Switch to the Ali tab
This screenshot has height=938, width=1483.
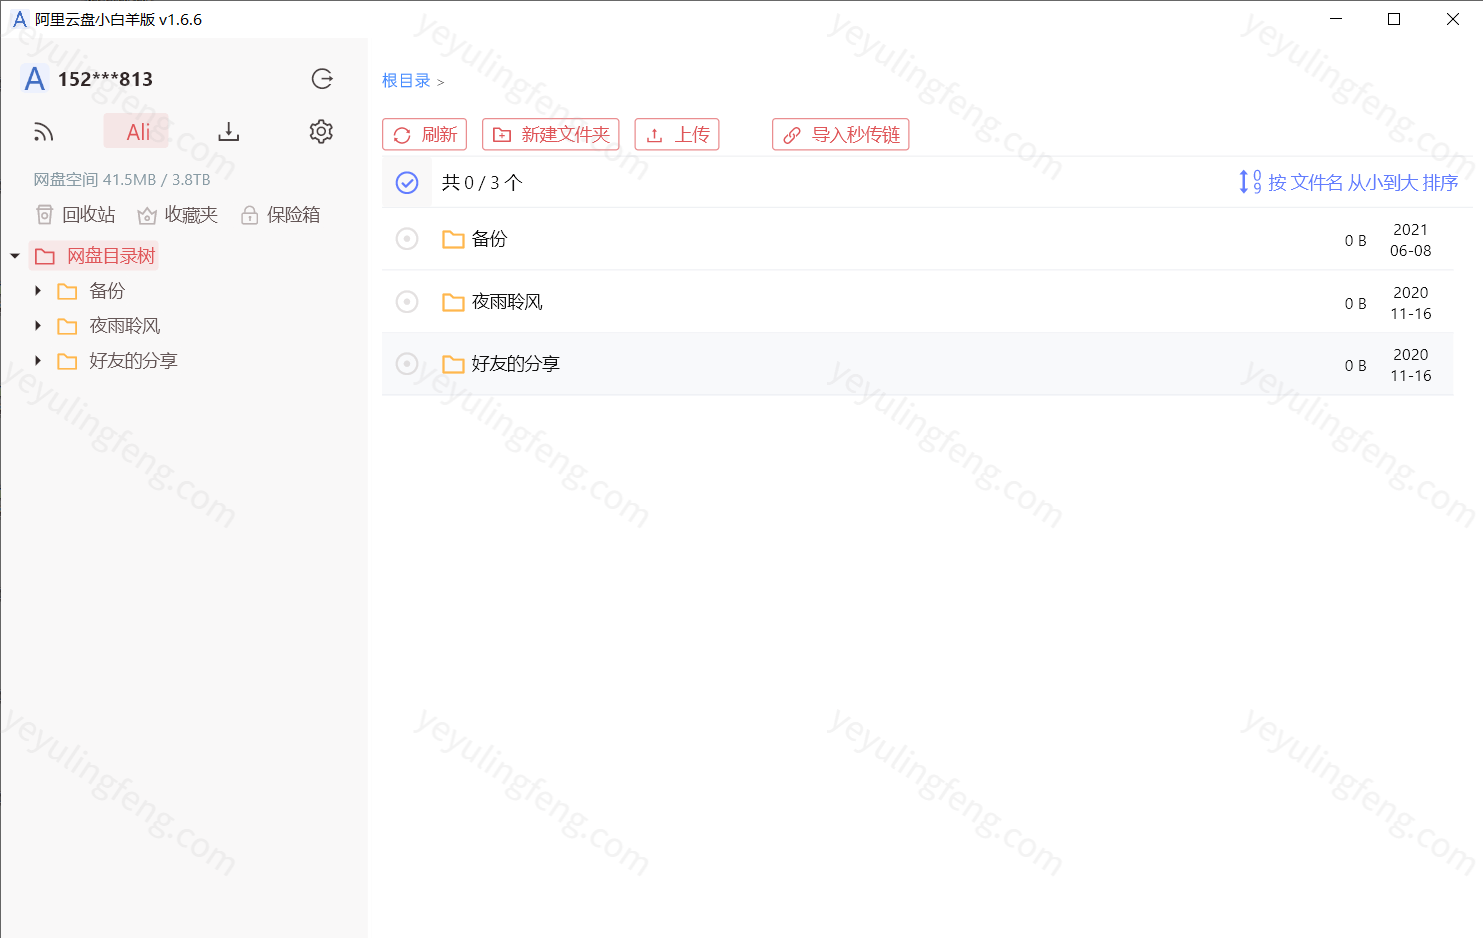point(138,132)
